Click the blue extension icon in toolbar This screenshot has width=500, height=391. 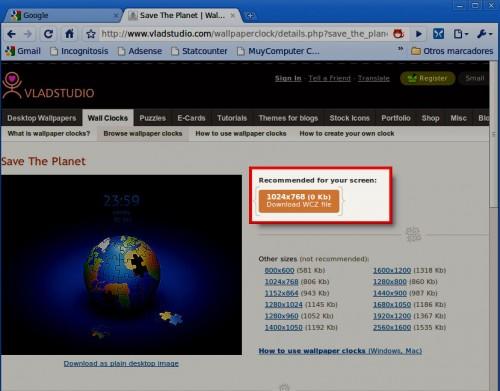438,34
